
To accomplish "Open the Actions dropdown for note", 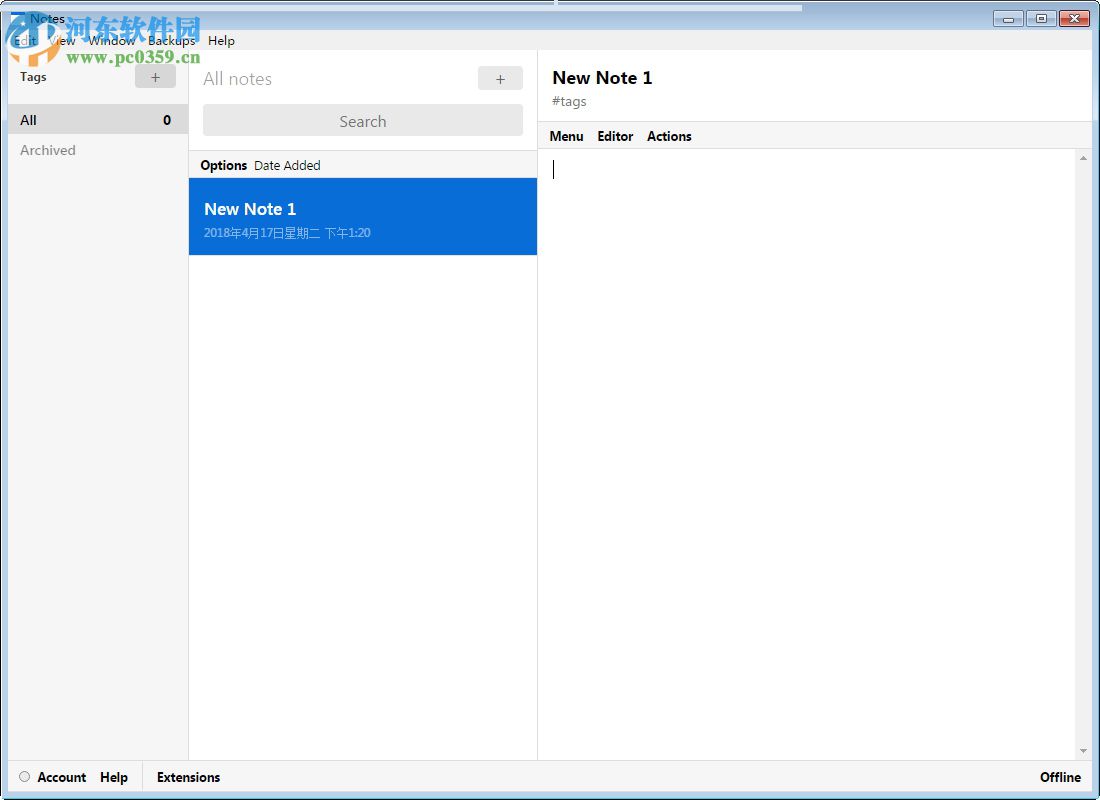I will (x=669, y=136).
